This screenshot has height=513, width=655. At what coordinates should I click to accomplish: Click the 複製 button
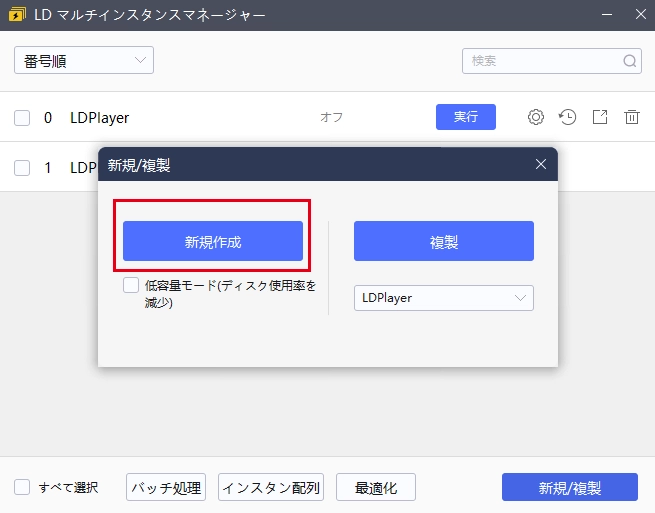pos(444,241)
